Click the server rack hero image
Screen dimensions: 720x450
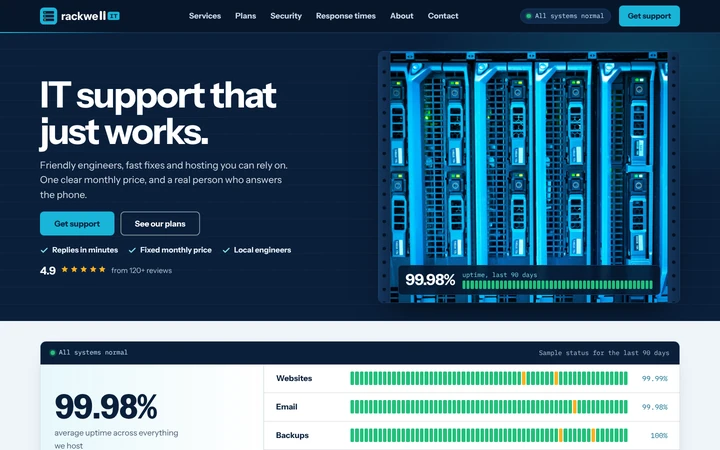529,177
